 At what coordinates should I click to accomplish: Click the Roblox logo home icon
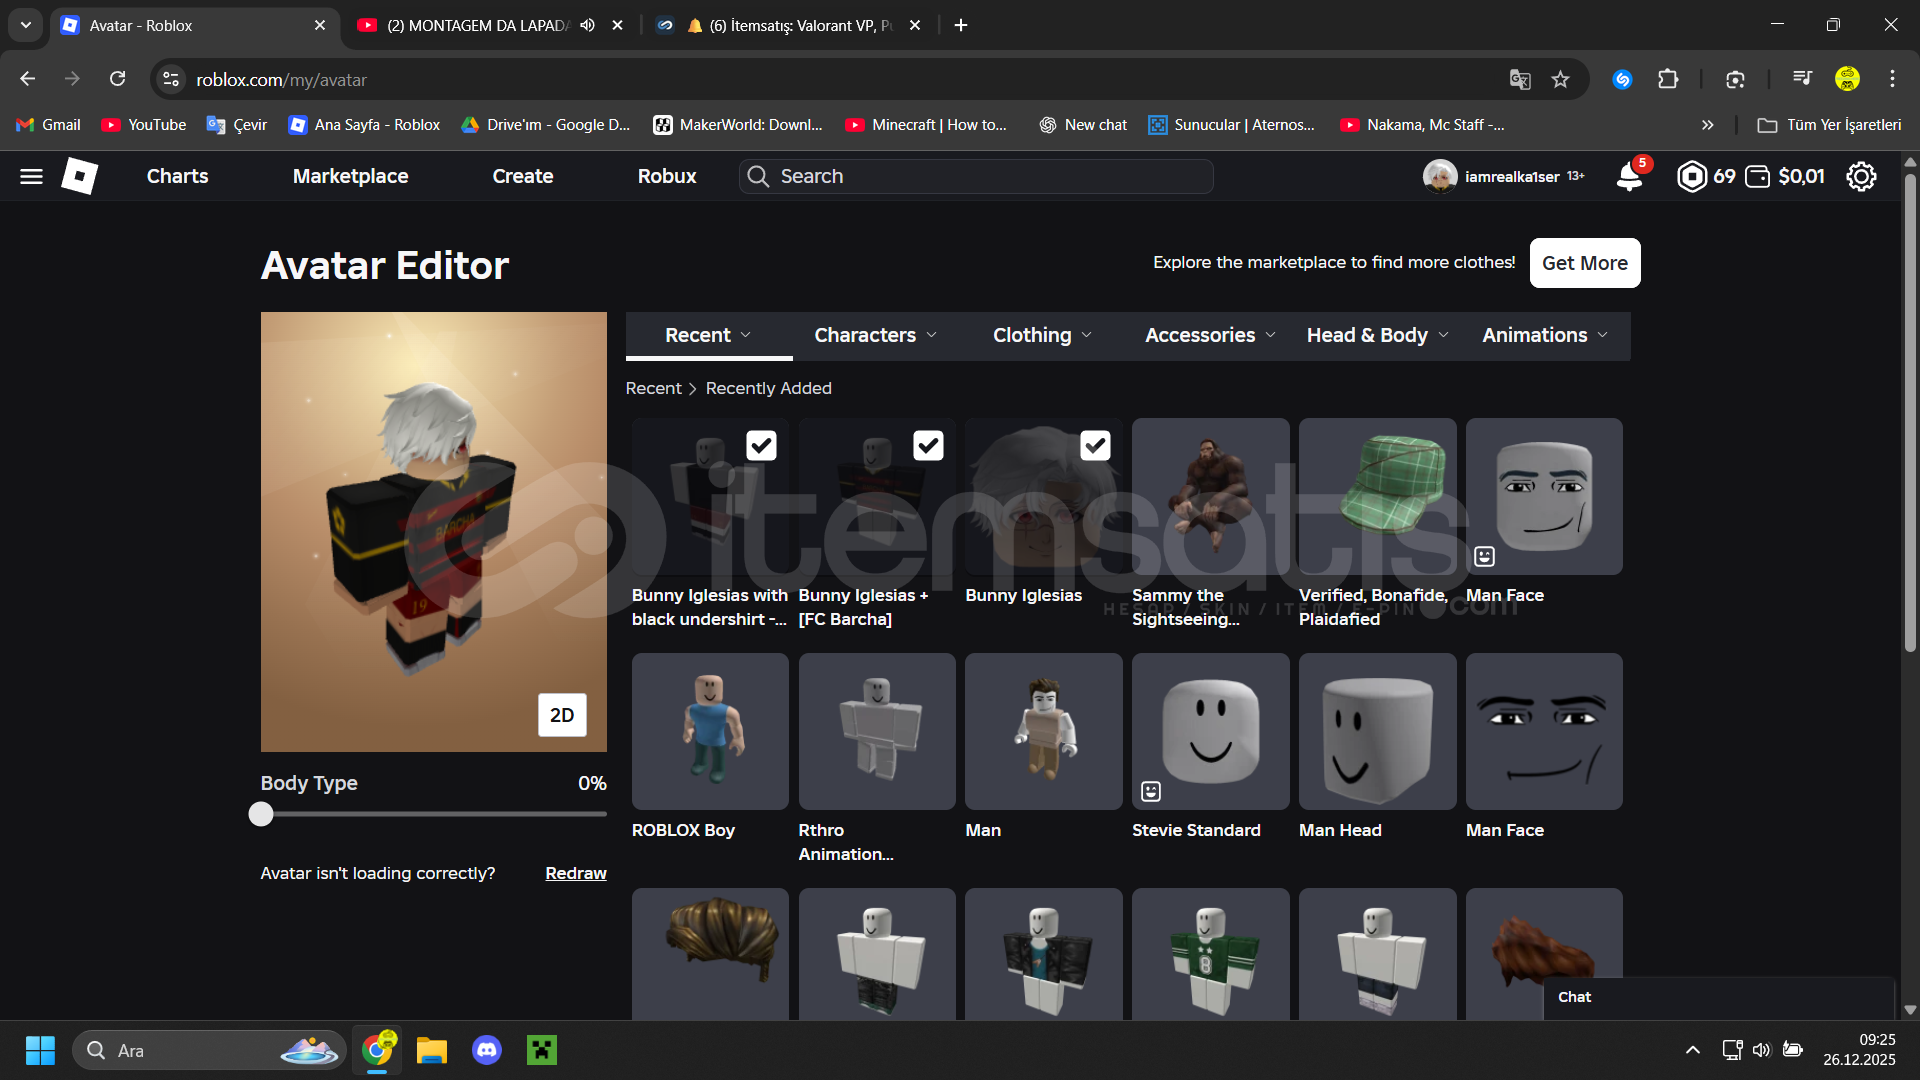pyautogui.click(x=79, y=176)
